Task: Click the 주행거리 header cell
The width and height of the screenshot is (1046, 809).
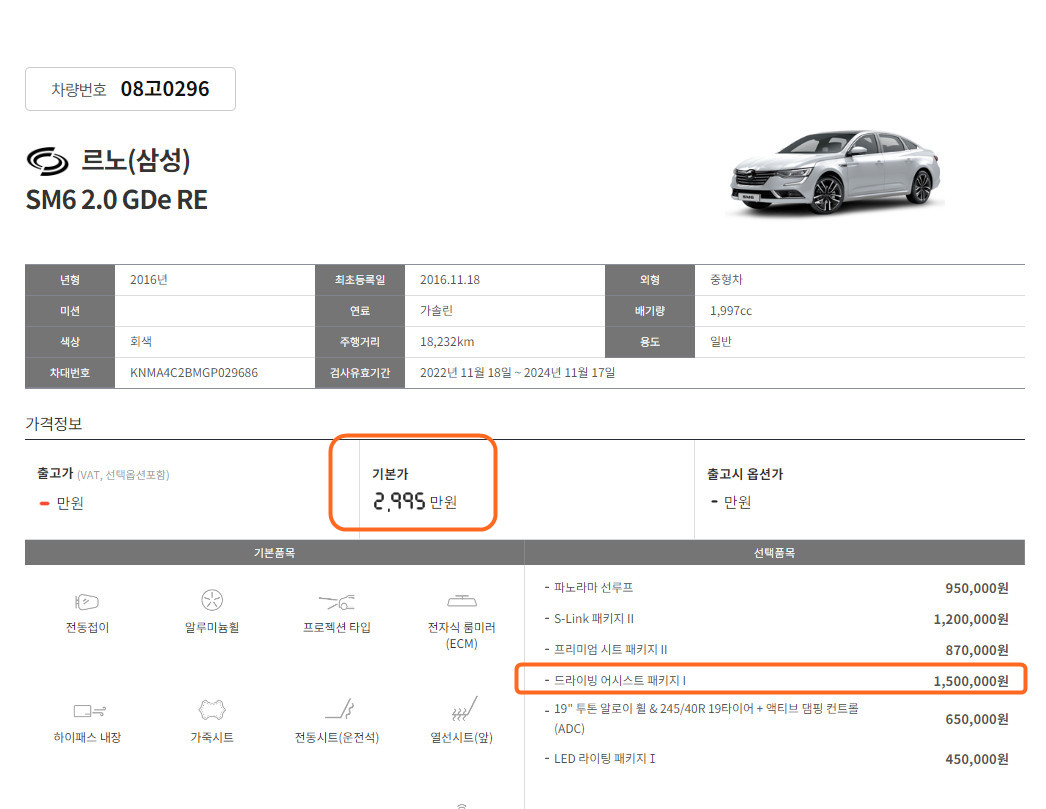Action: pyautogui.click(x=360, y=341)
